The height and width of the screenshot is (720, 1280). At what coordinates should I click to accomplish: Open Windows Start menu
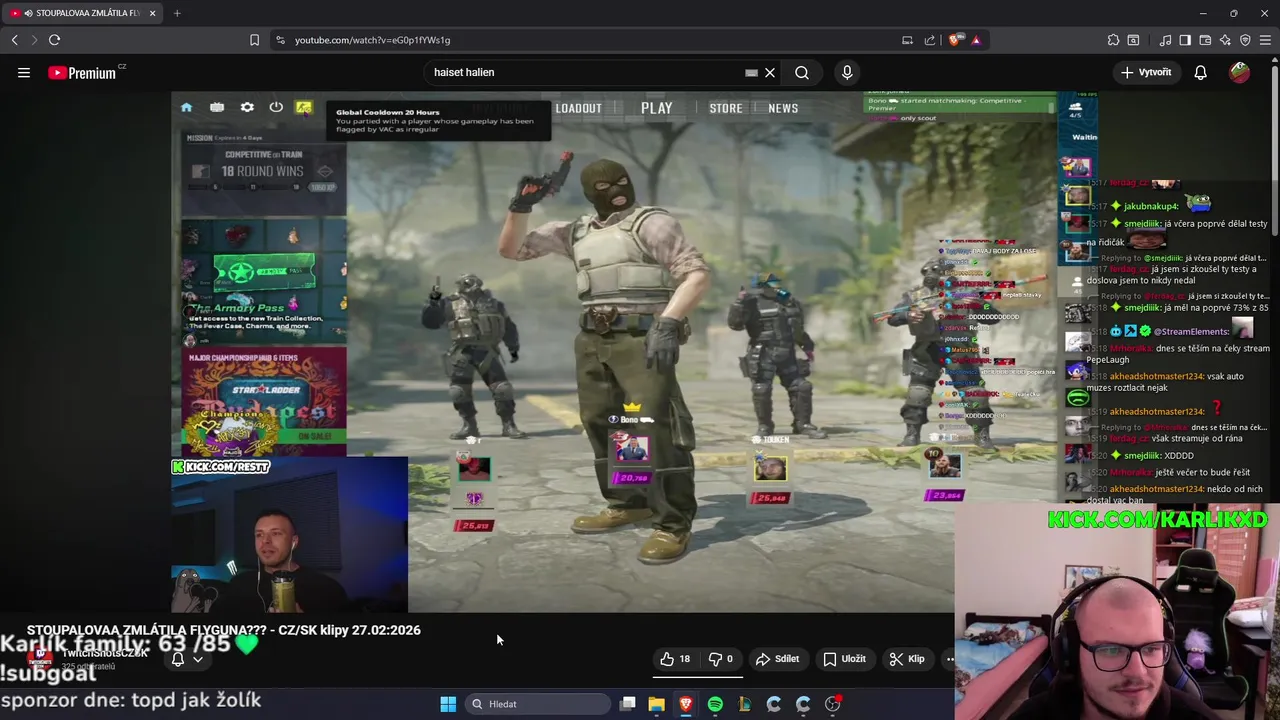point(448,704)
